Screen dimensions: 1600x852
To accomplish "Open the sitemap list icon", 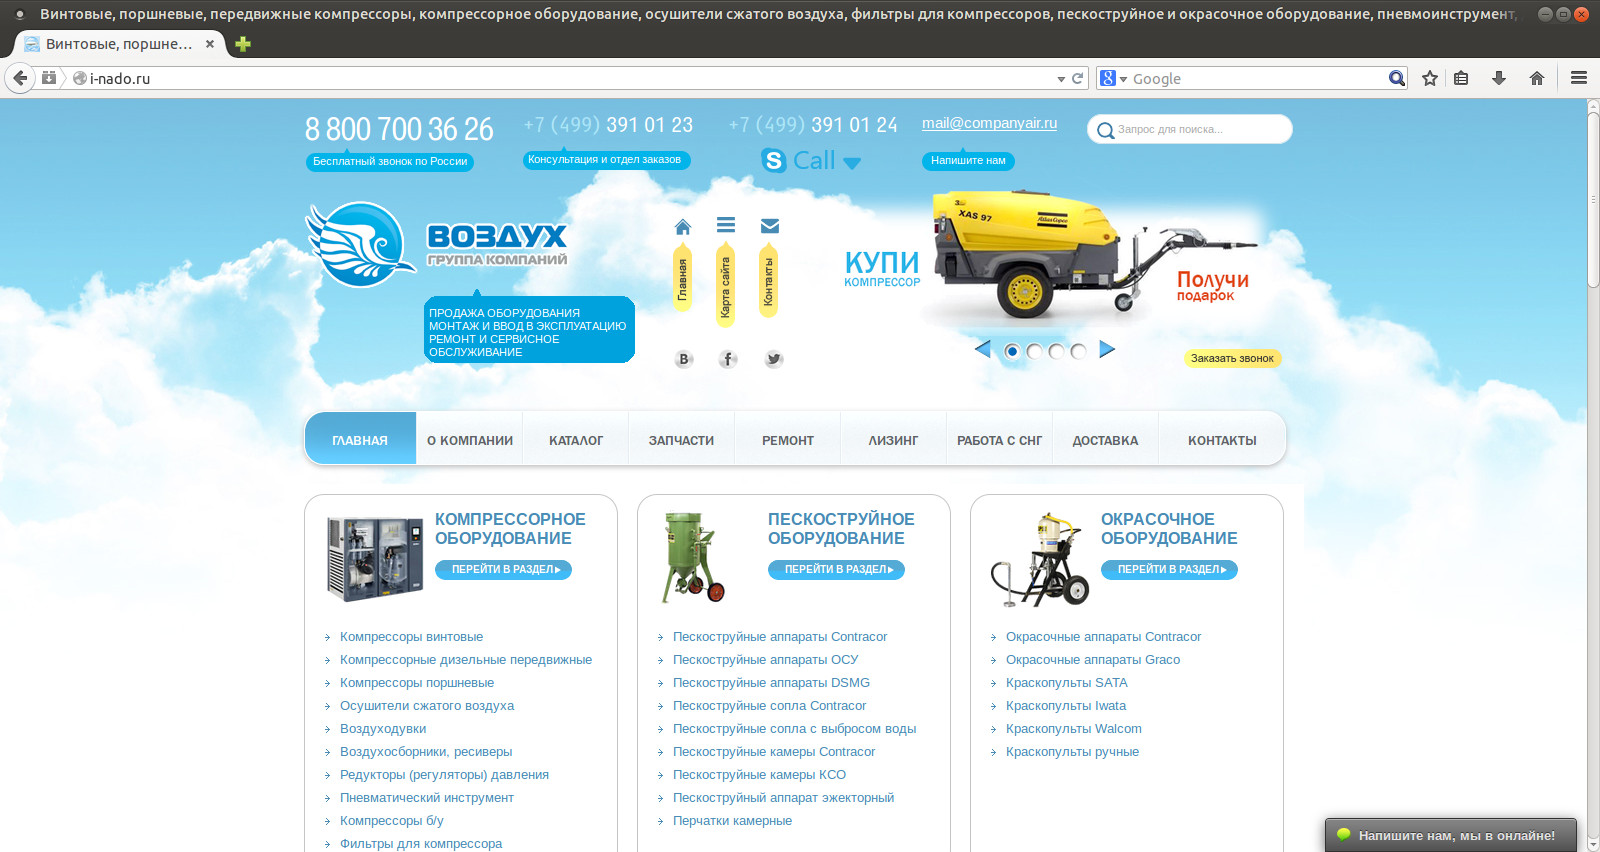I will 726,226.
